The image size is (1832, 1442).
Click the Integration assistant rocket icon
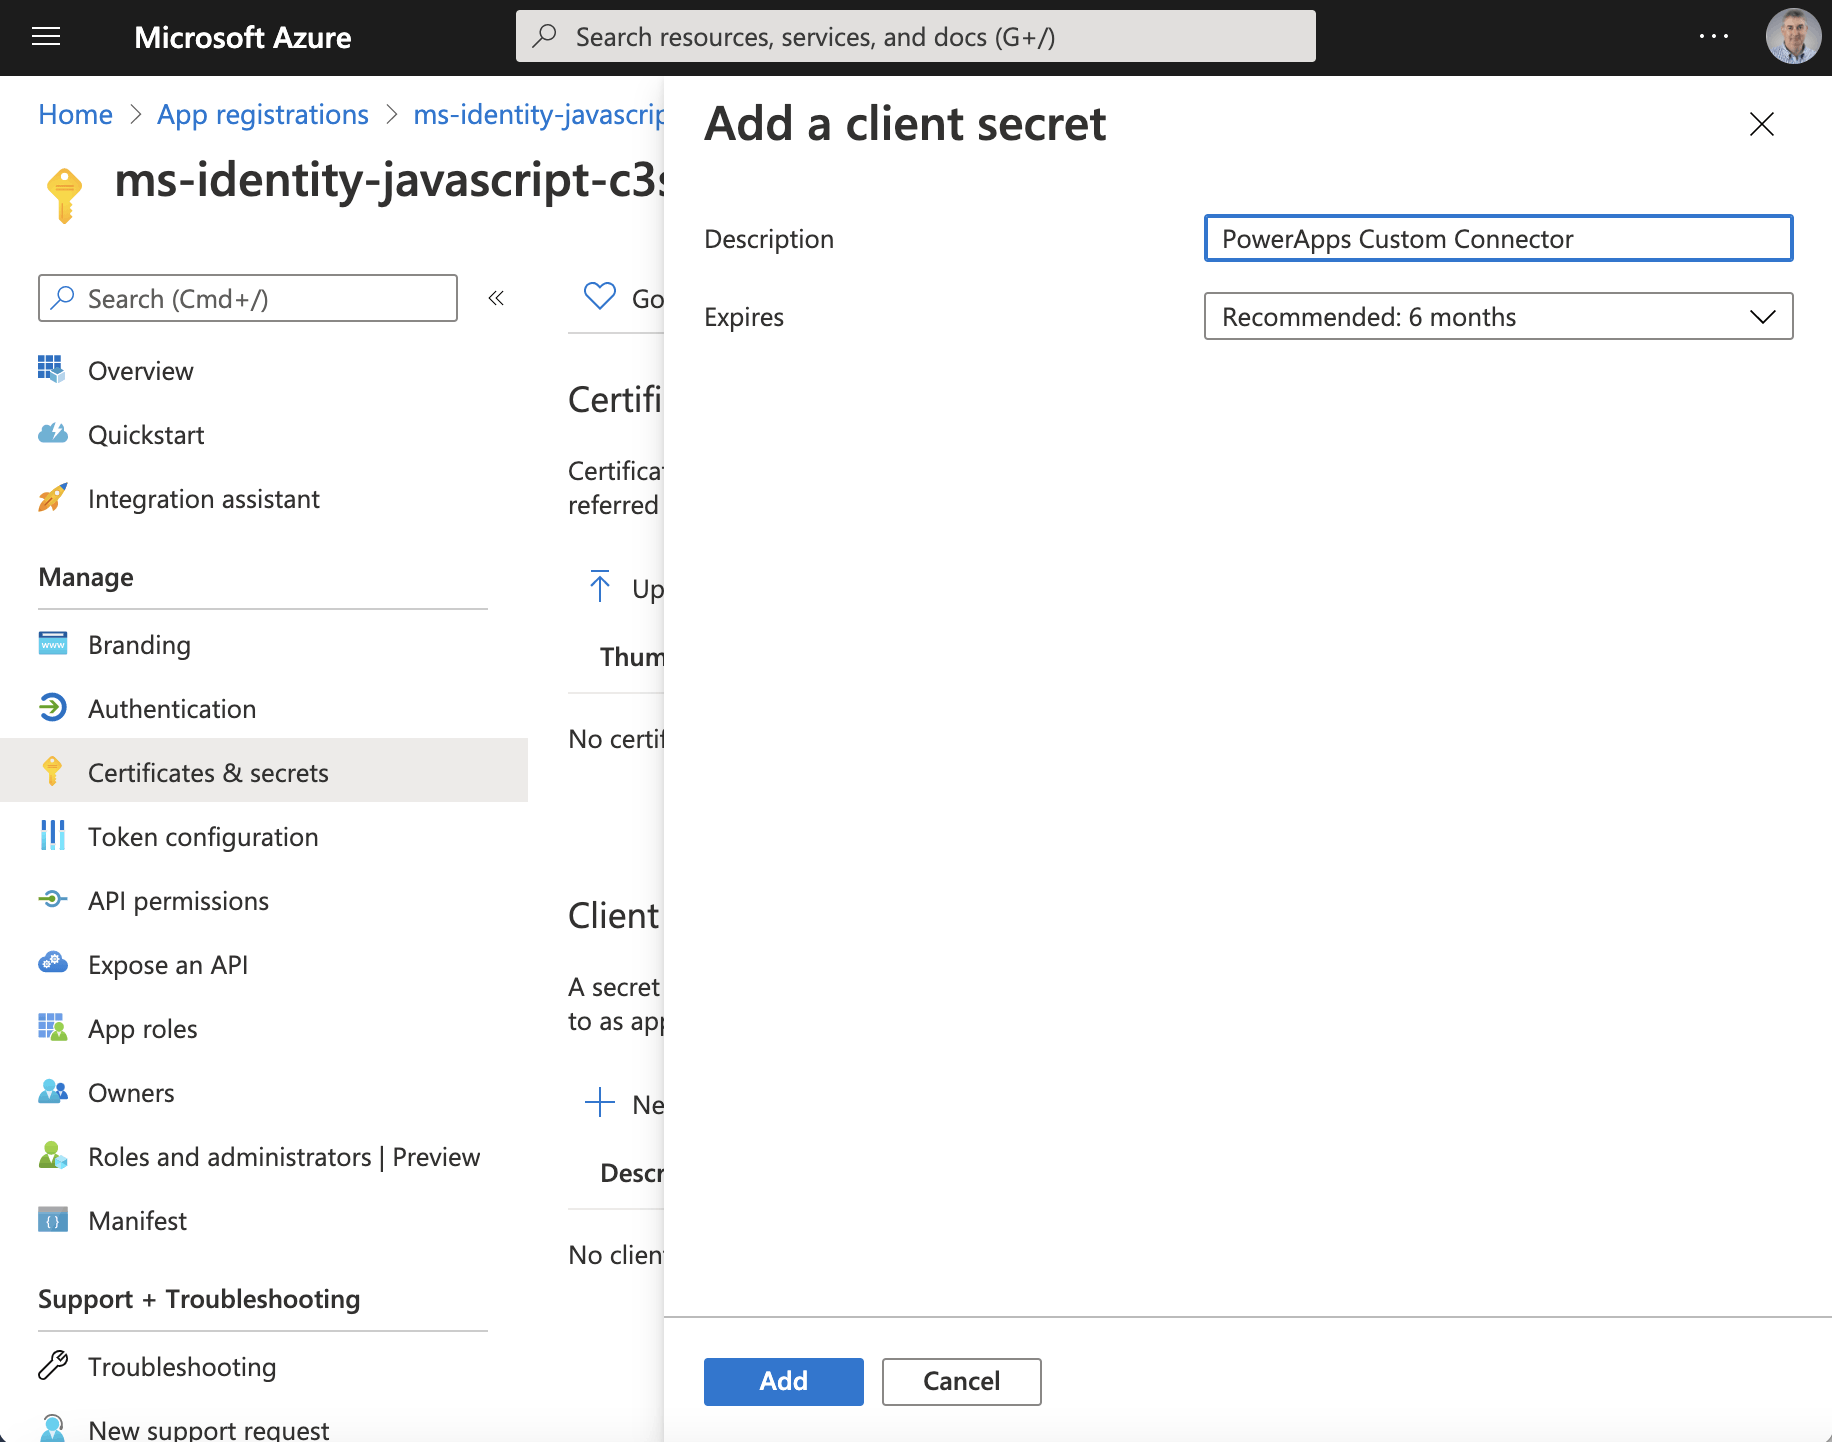(53, 498)
